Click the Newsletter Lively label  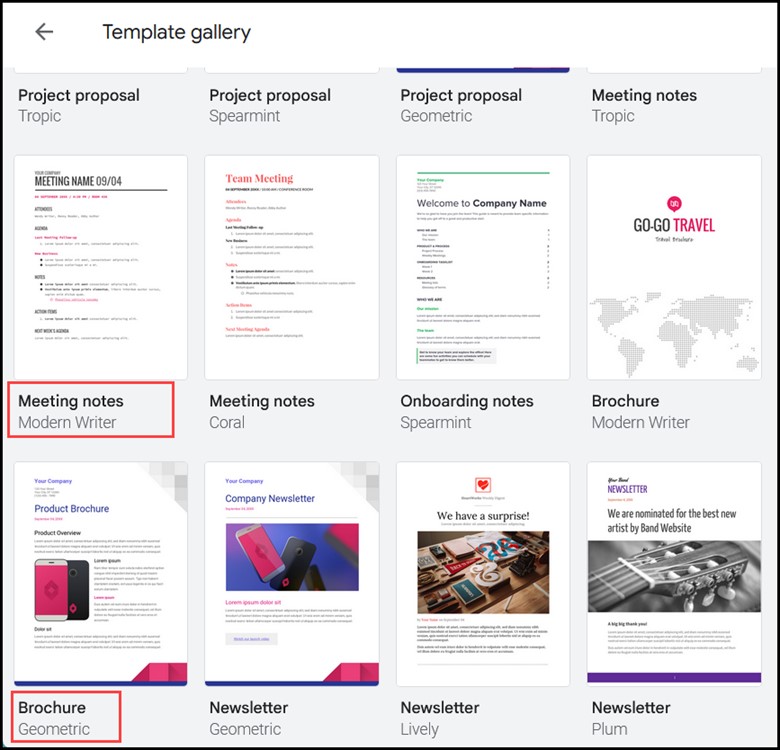[440, 718]
